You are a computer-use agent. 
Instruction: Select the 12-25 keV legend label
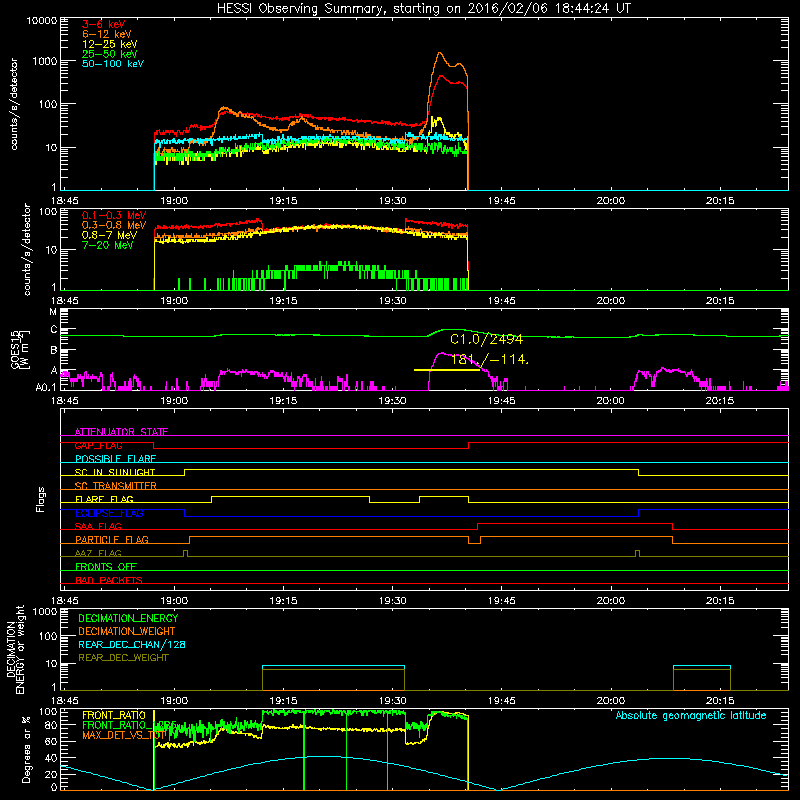point(110,44)
